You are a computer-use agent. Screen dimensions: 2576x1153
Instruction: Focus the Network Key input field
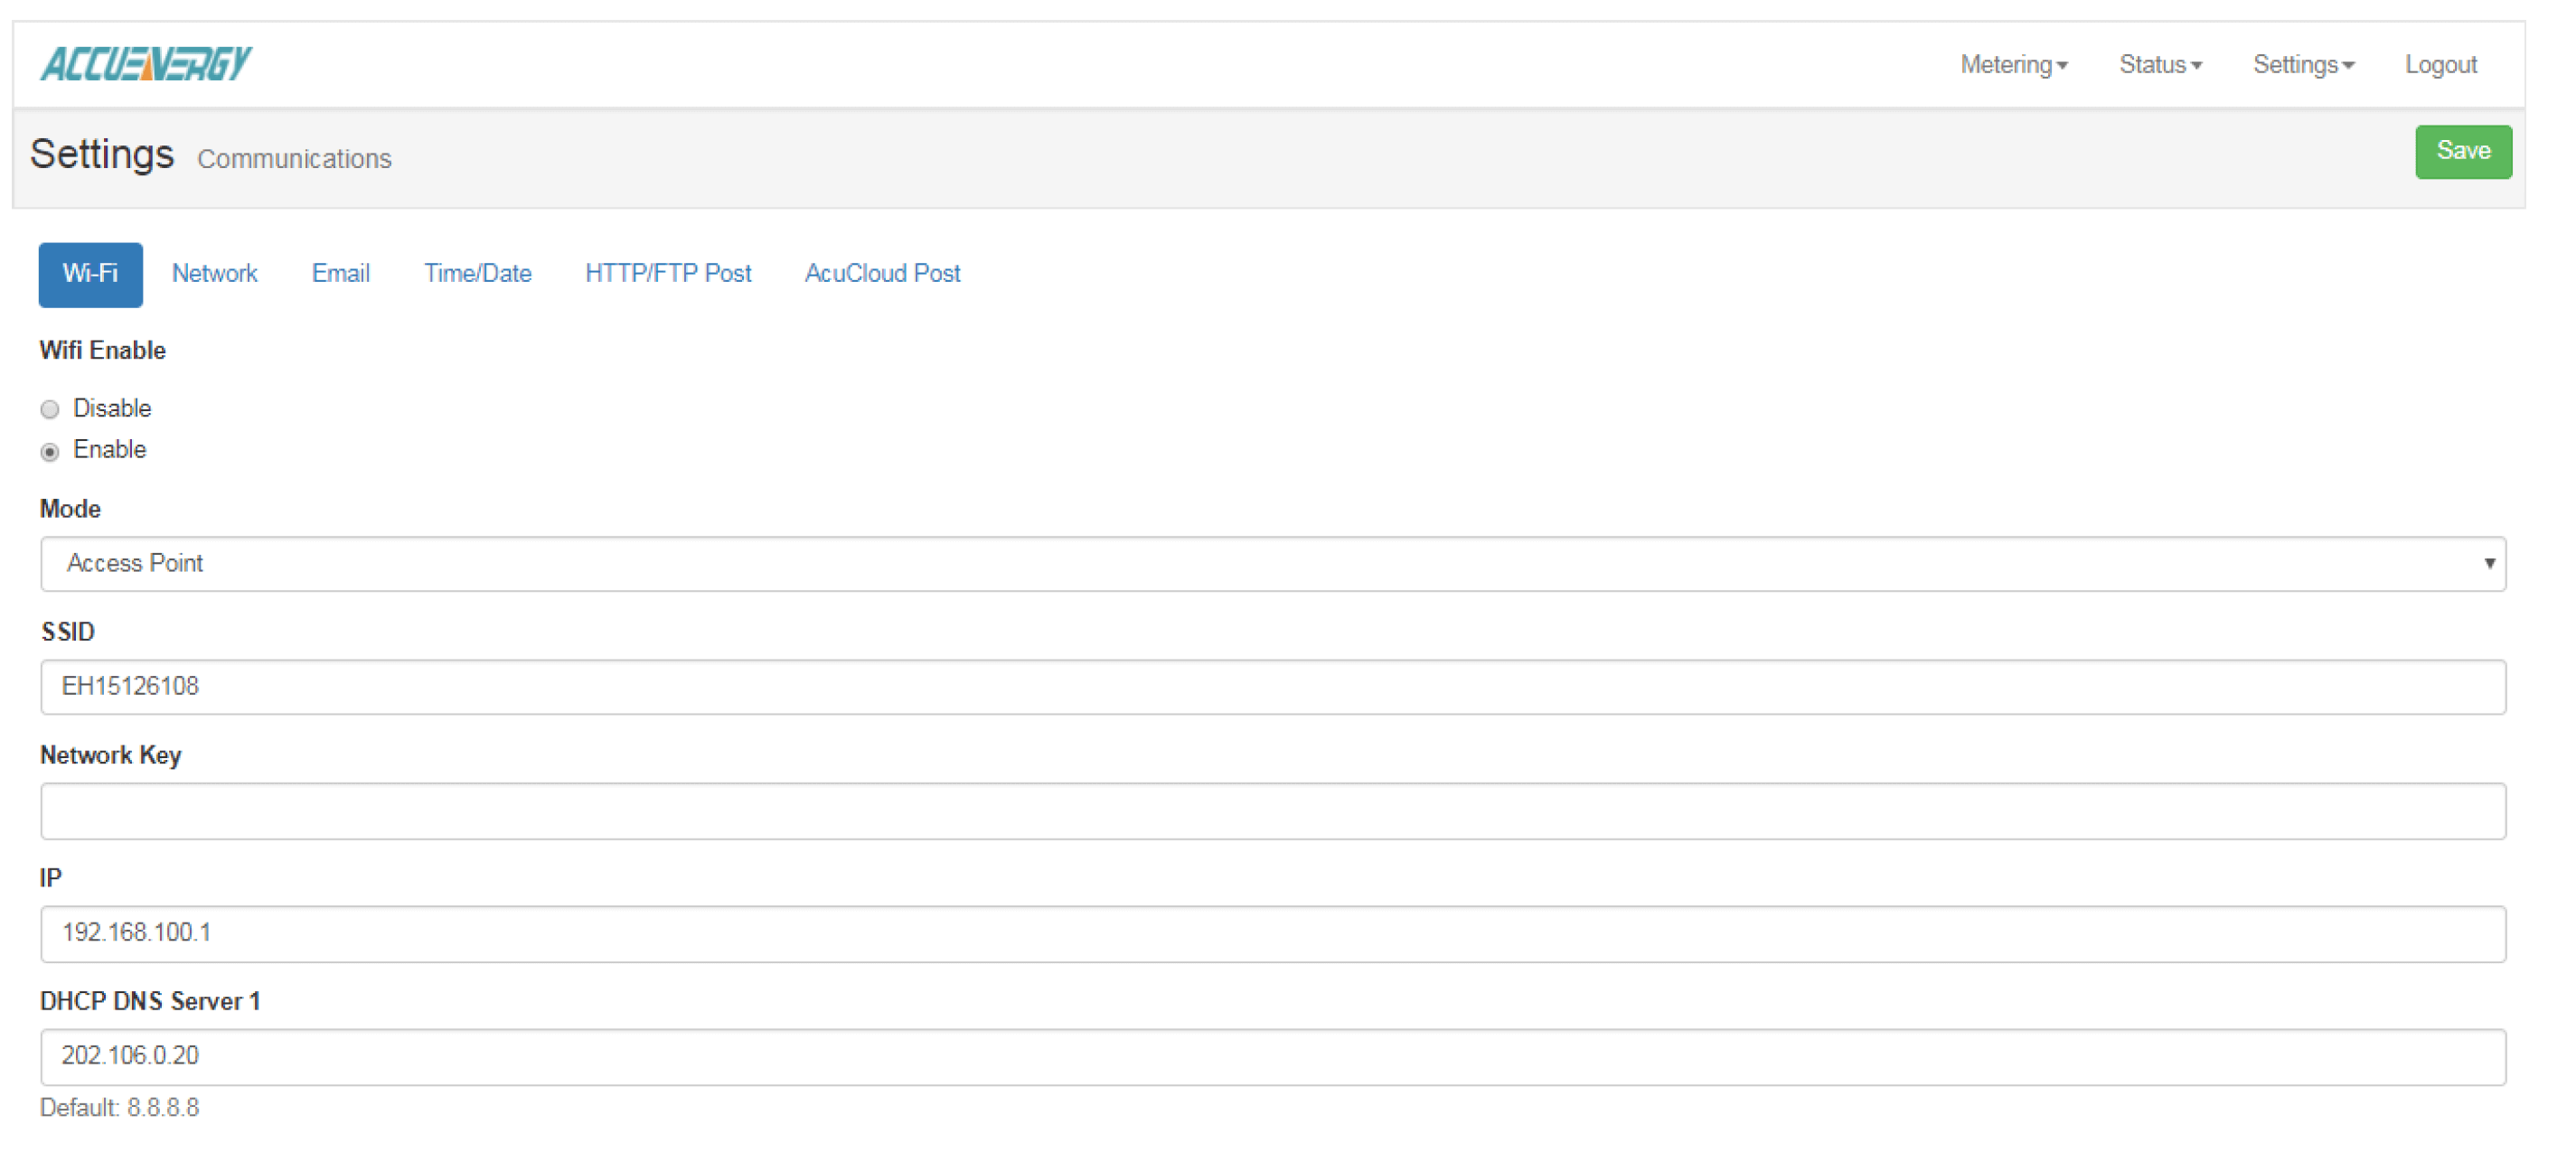click(1272, 811)
